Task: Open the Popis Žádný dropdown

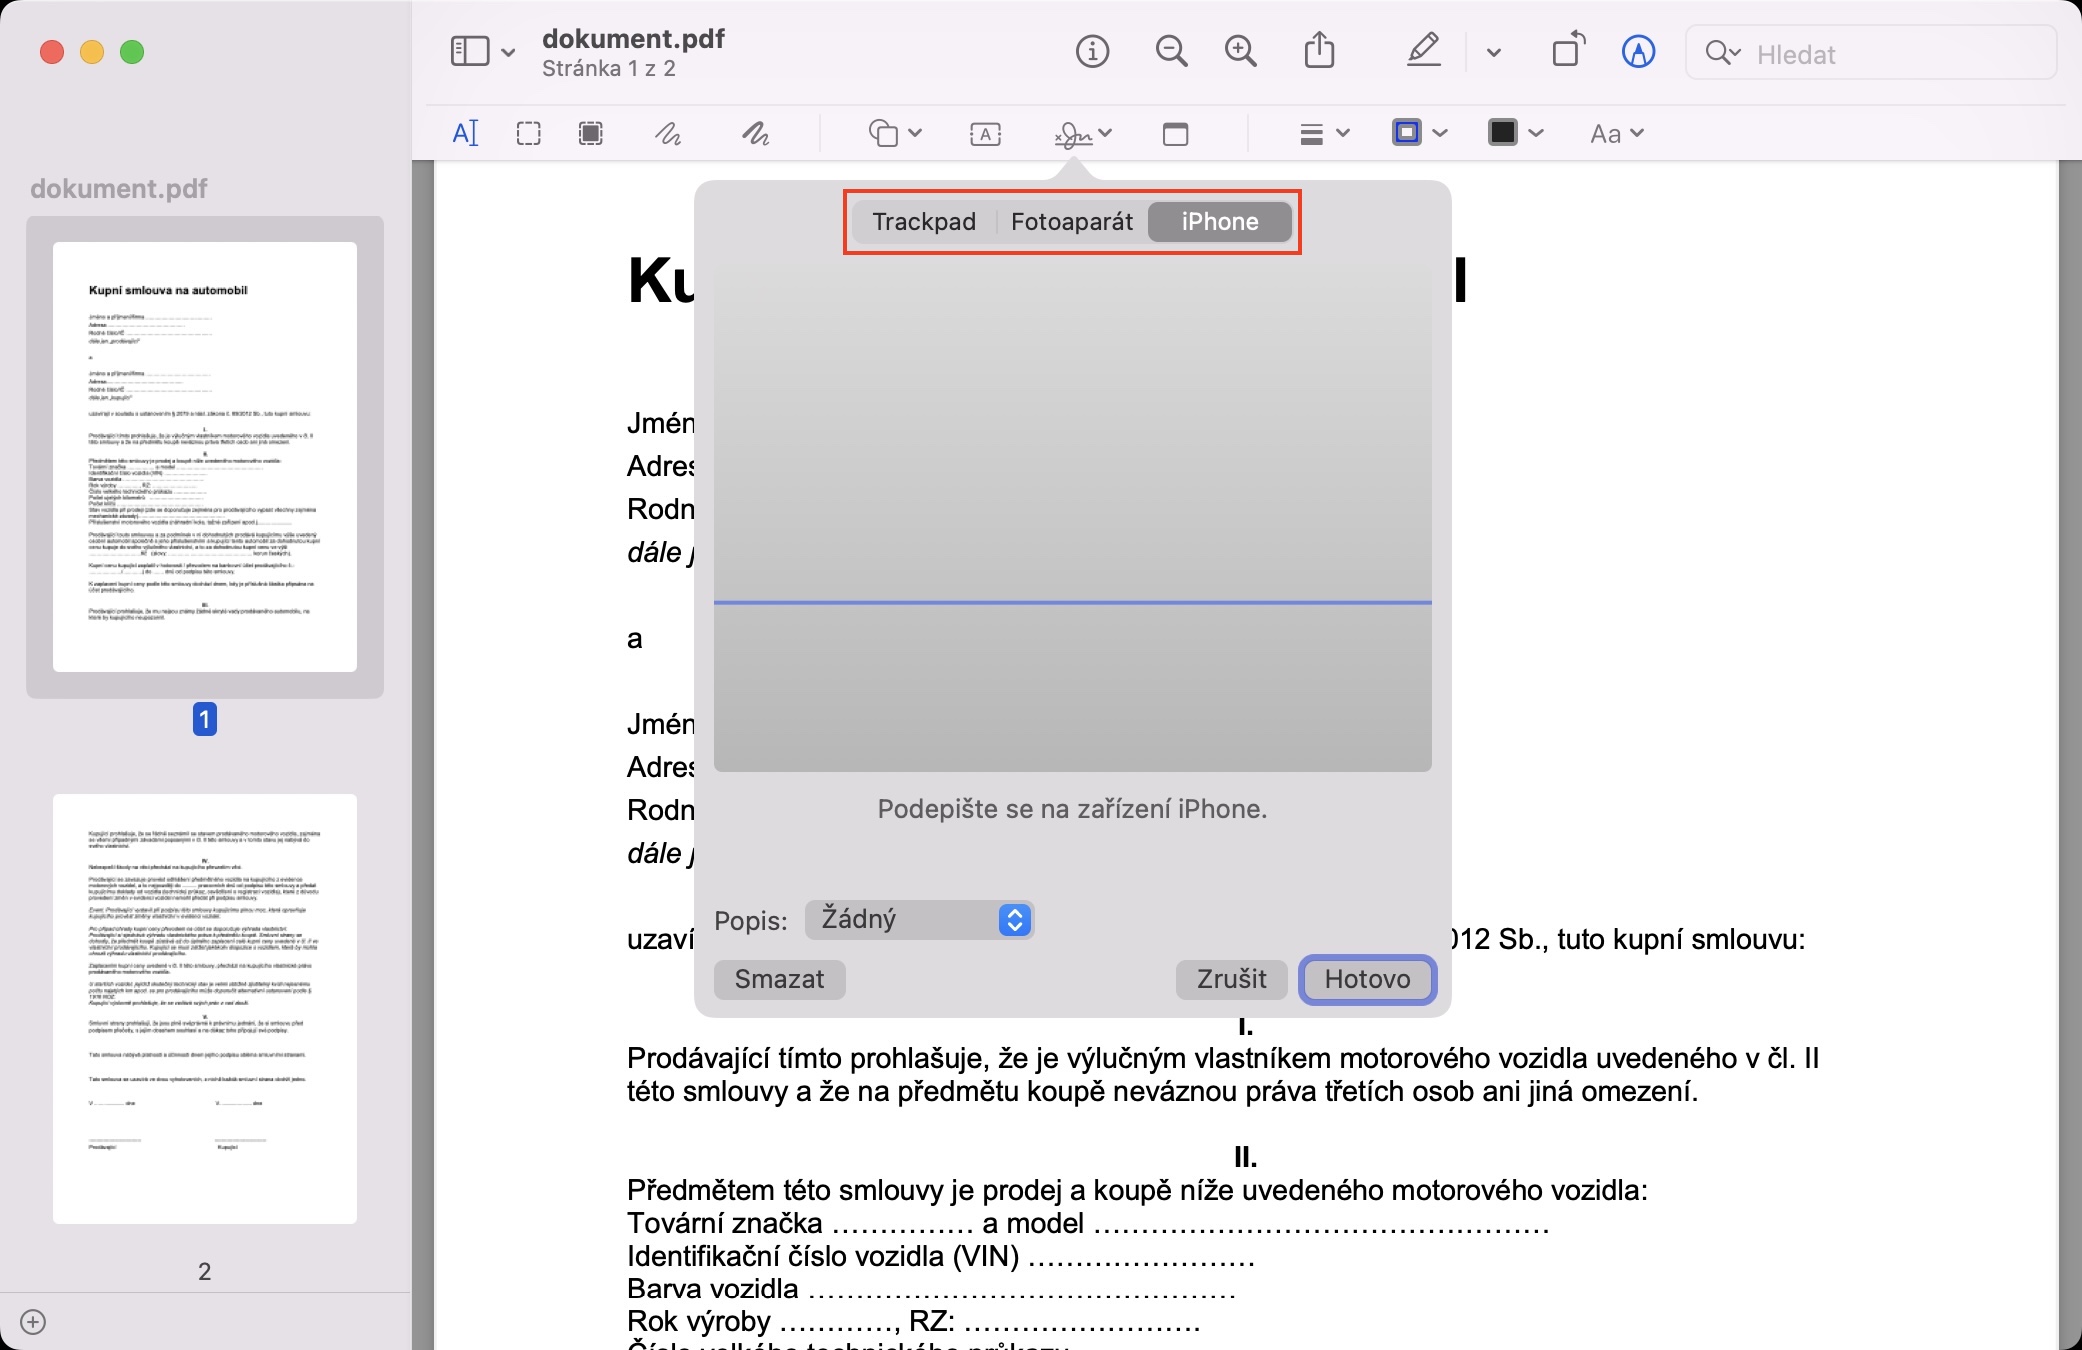Action: pyautogui.click(x=918, y=920)
